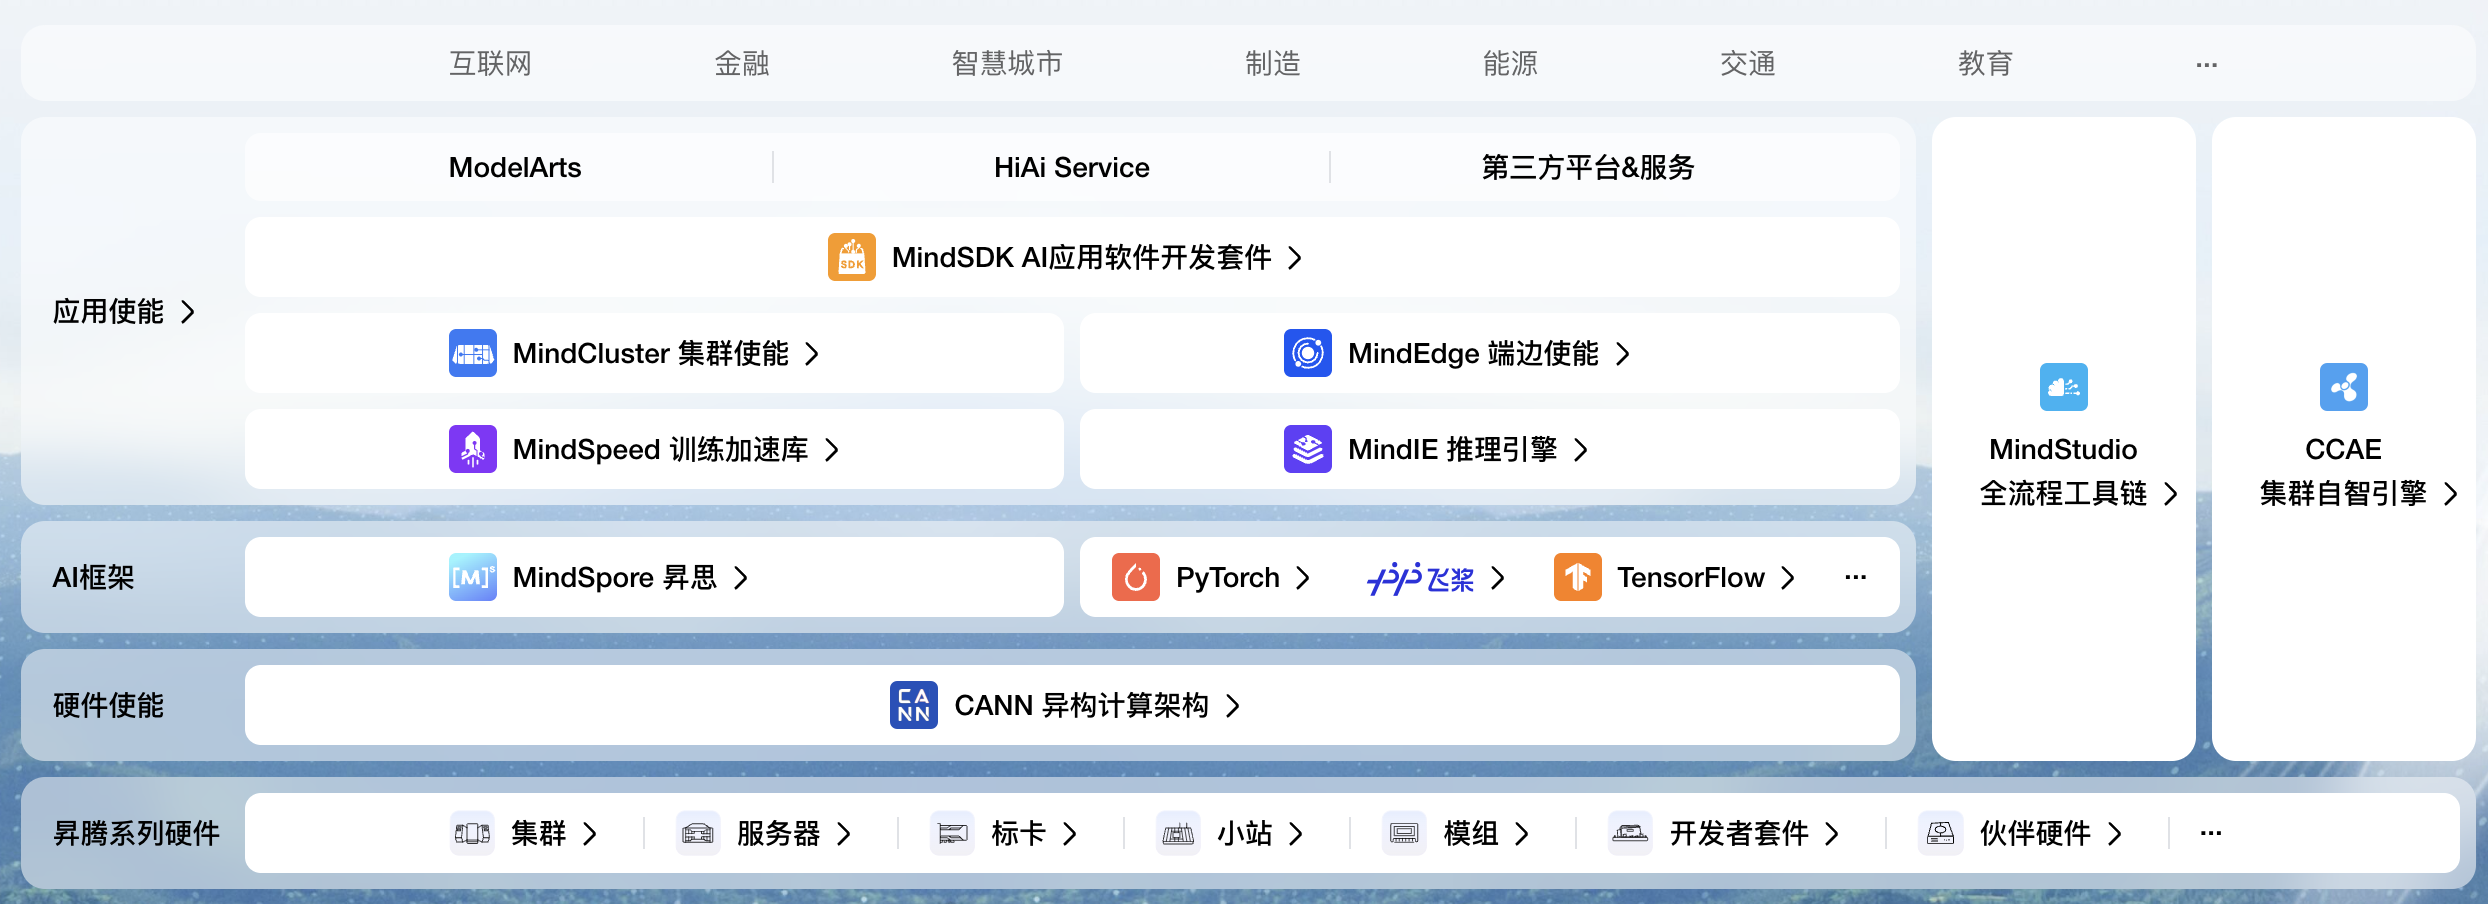2488x904 pixels.
Task: Click the 开发者套件 kit icon
Action: tap(1631, 833)
